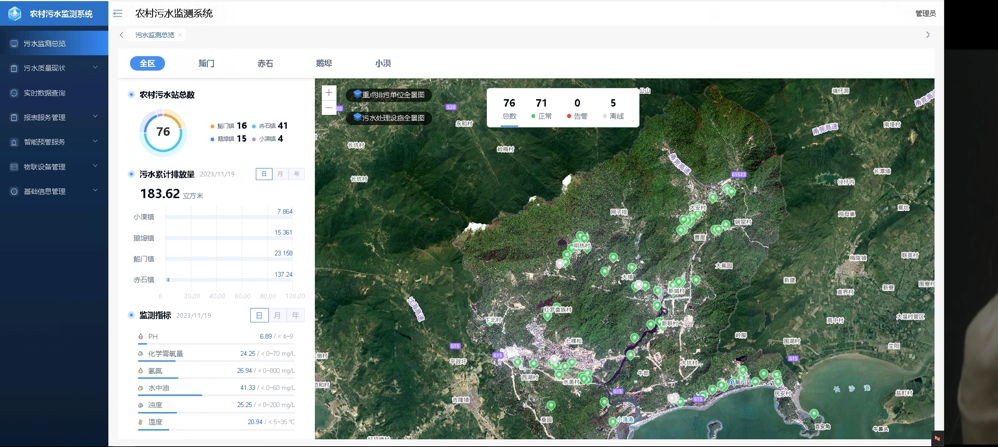Click the donut chart showing 76 stations
Screen dimensions: 998x447
[x=163, y=132]
